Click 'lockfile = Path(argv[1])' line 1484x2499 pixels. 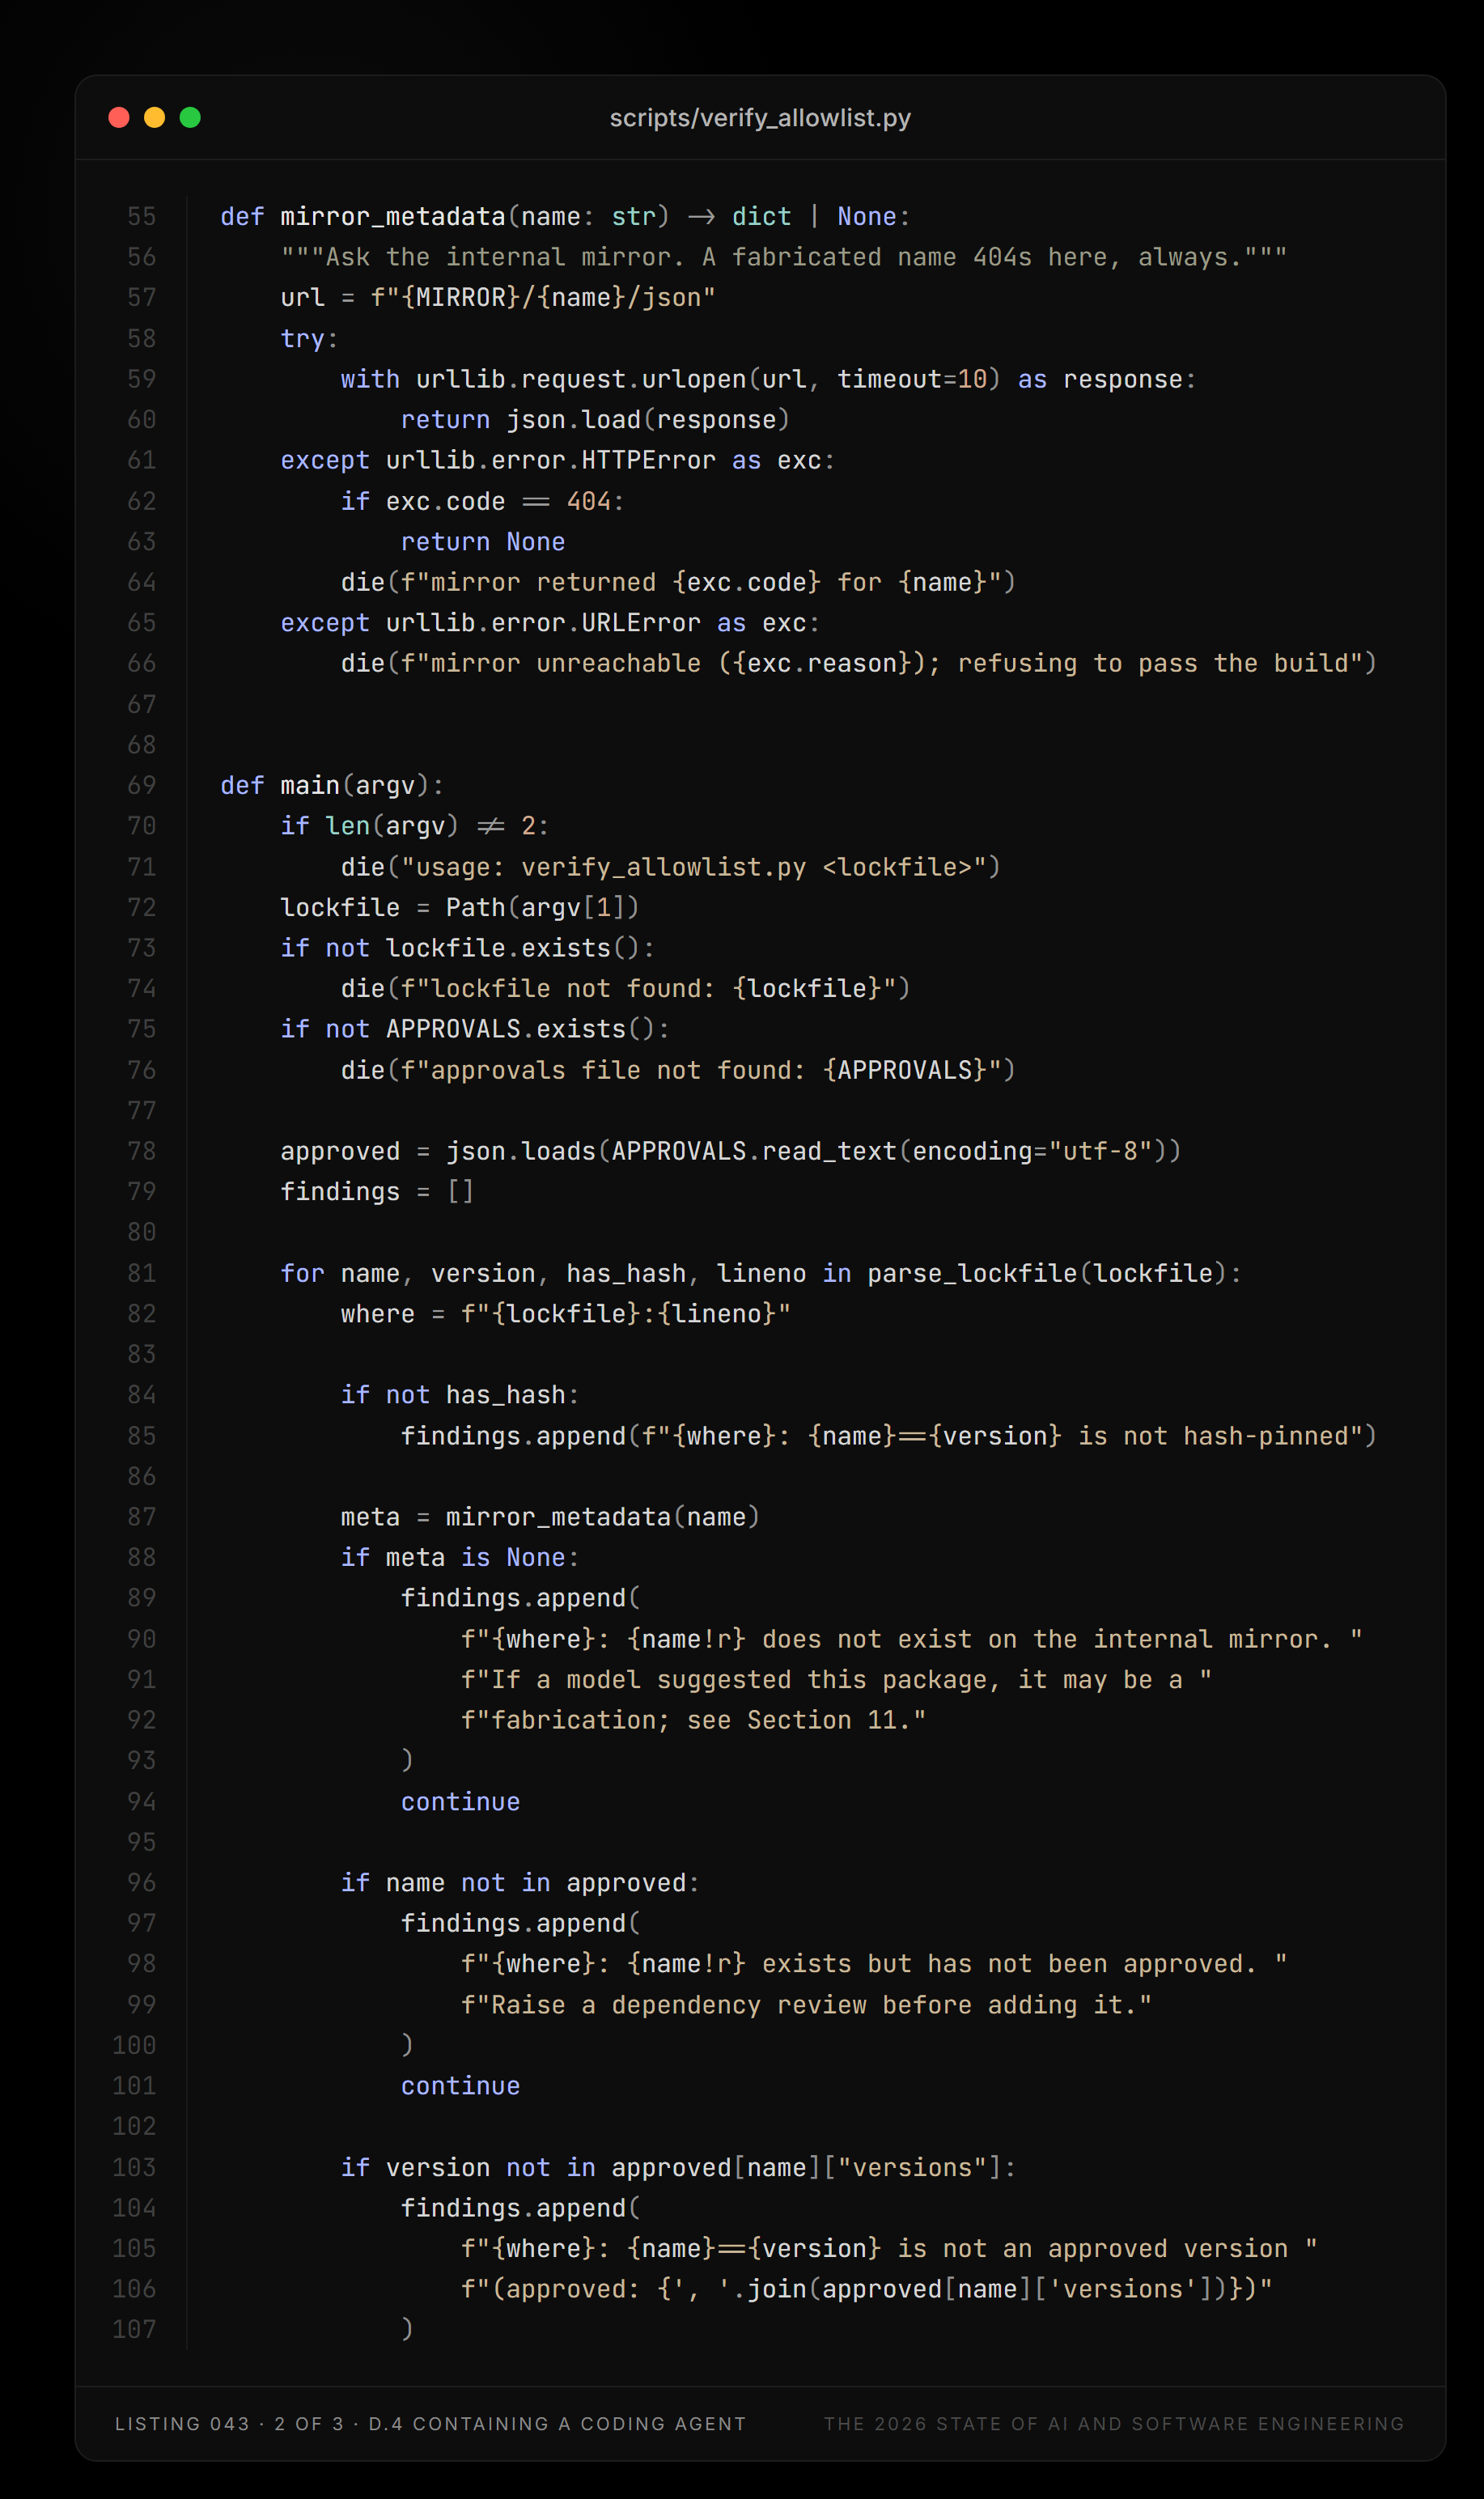460,907
